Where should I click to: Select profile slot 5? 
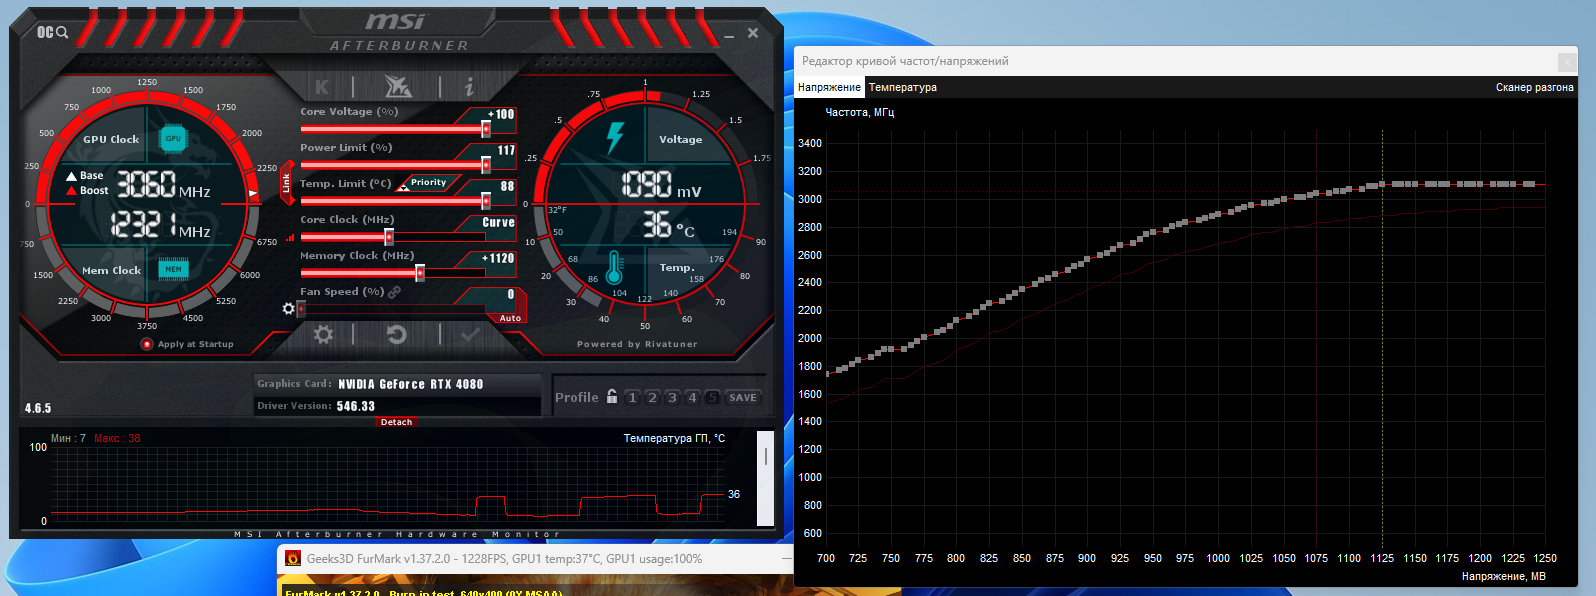712,397
